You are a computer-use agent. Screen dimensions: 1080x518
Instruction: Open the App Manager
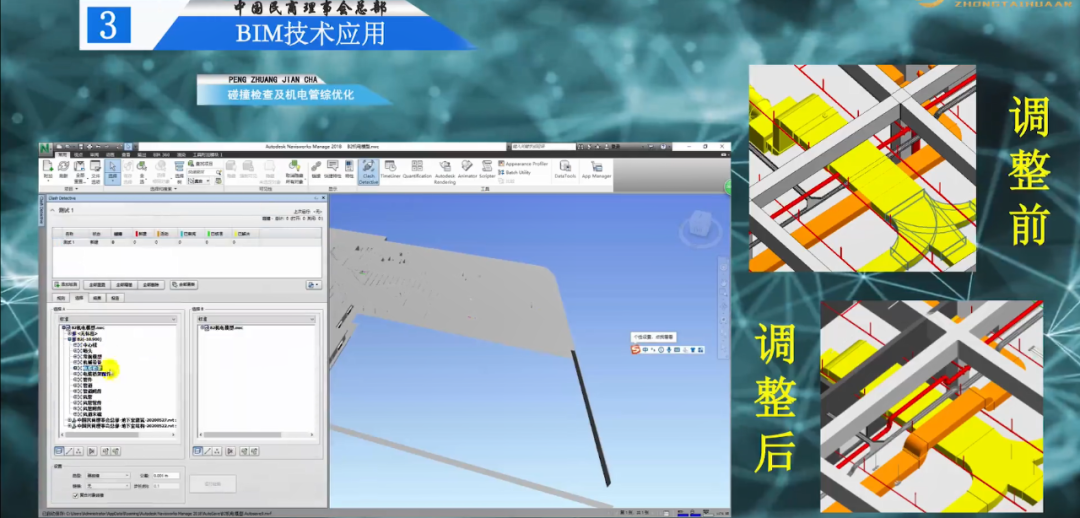pos(596,169)
